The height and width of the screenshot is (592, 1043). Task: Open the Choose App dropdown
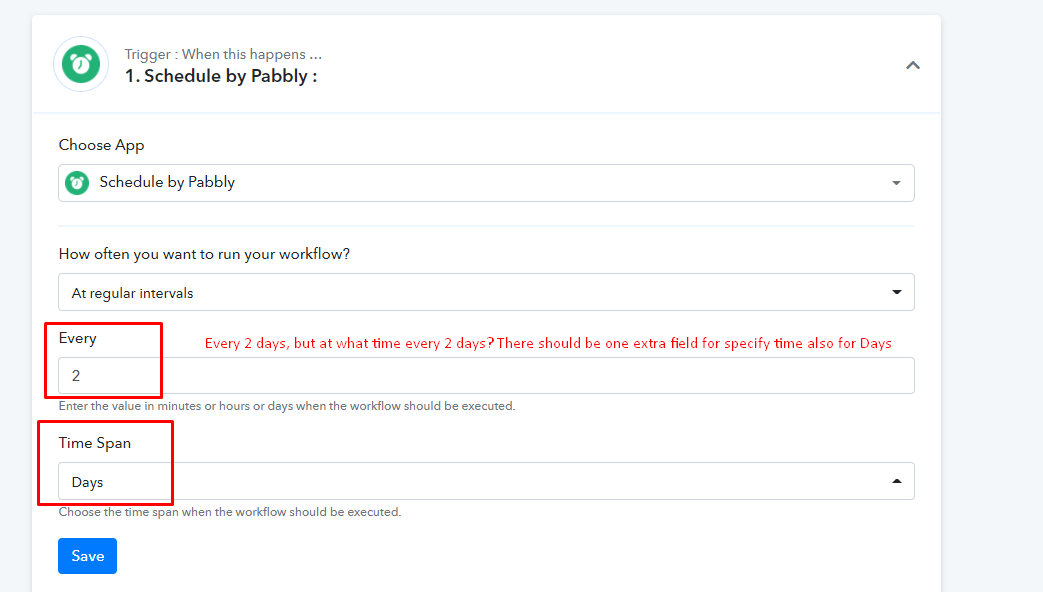pyautogui.click(x=486, y=183)
